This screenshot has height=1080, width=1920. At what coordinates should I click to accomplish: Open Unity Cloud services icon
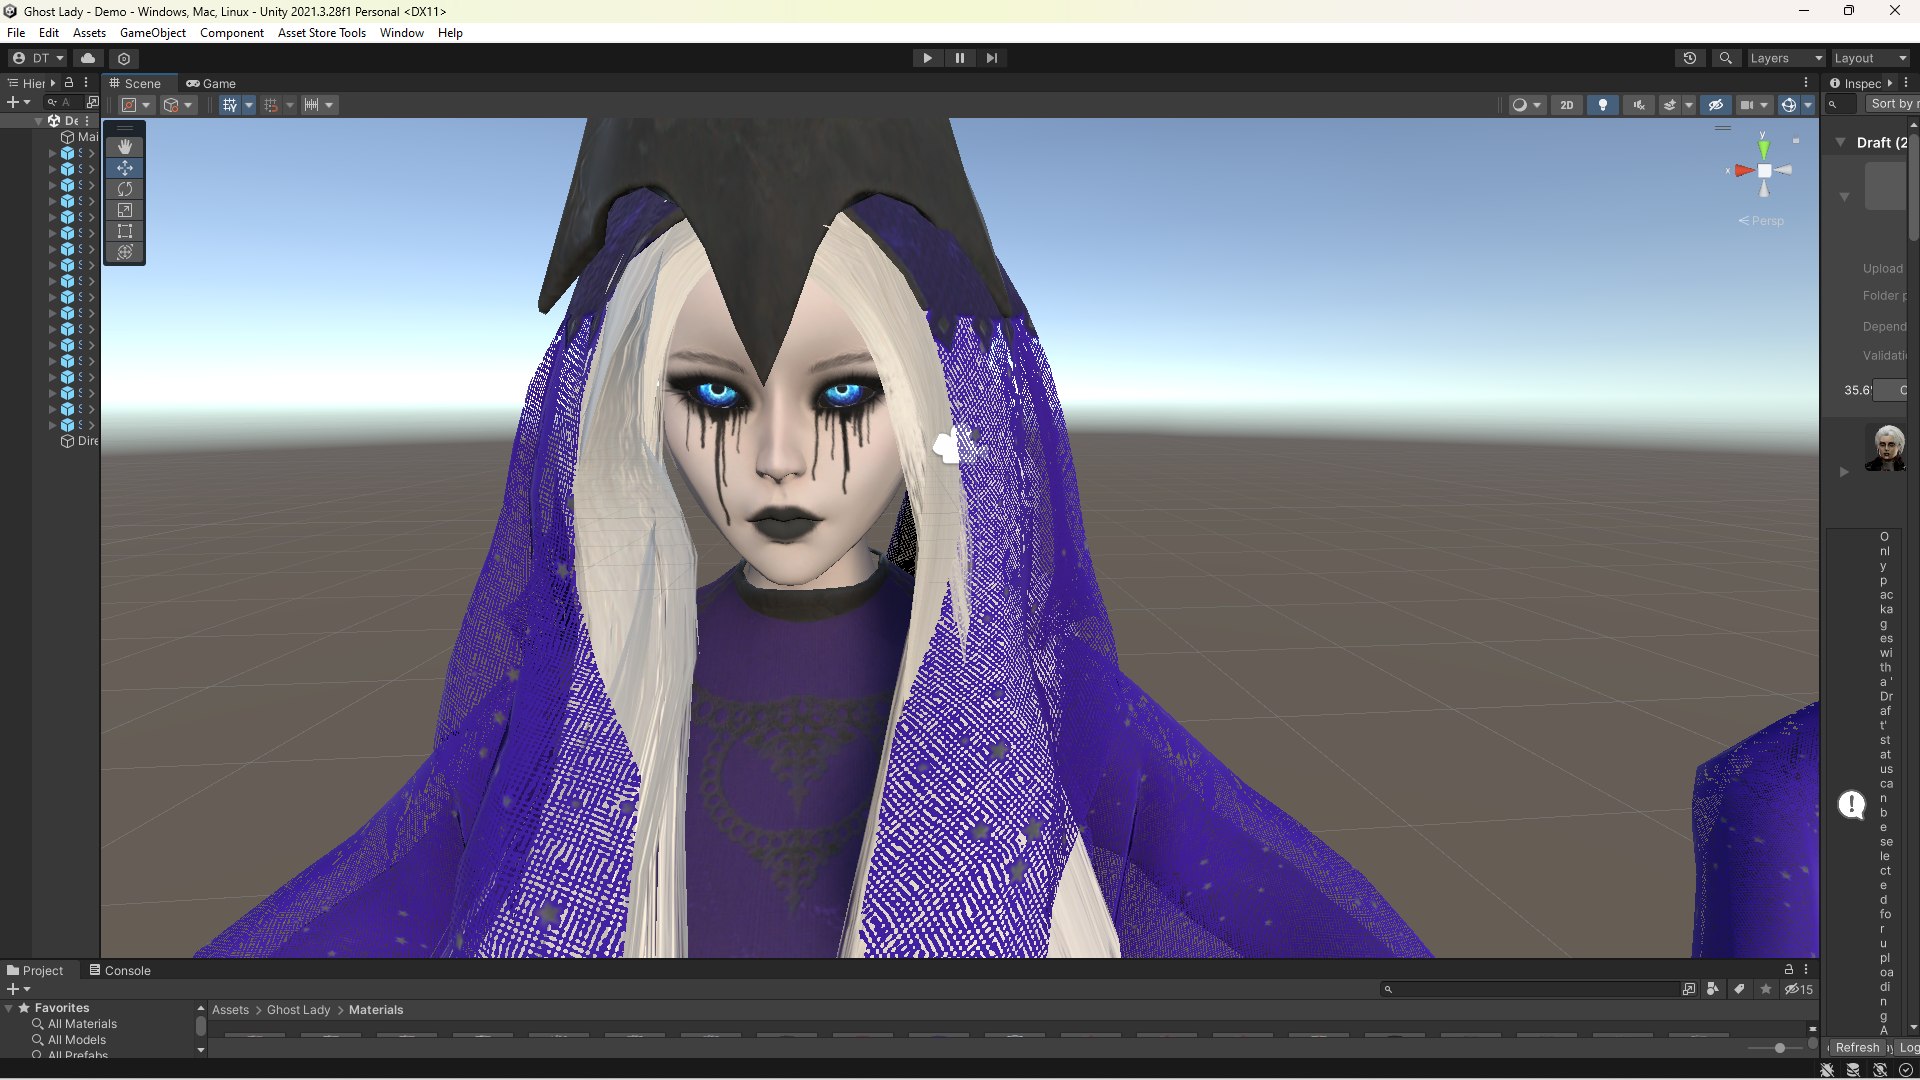[x=88, y=58]
